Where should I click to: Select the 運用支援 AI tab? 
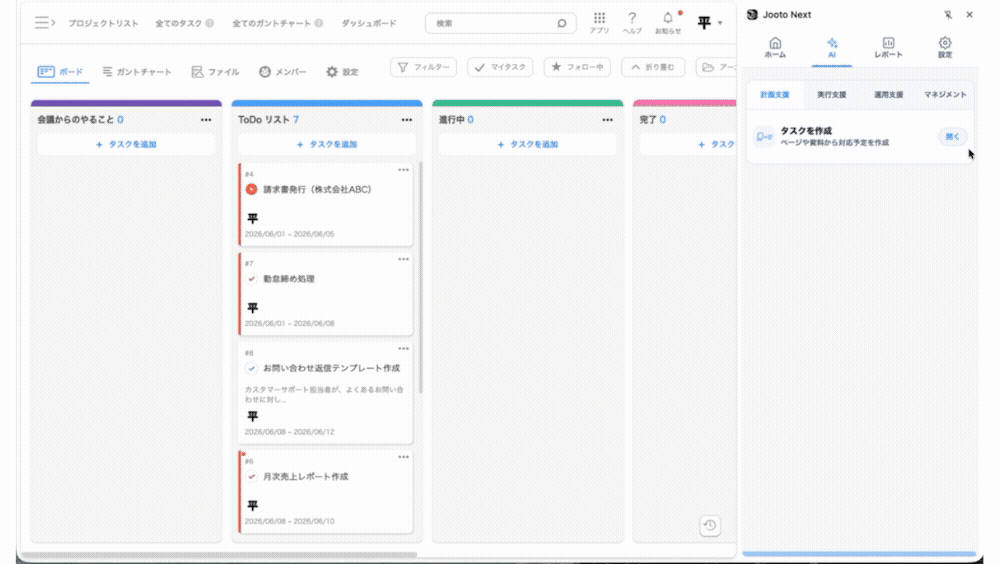click(x=888, y=94)
